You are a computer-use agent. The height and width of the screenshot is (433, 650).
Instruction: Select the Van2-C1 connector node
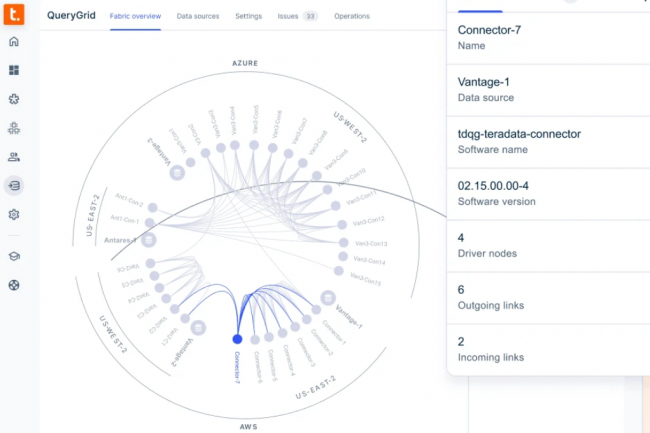coord(185,318)
